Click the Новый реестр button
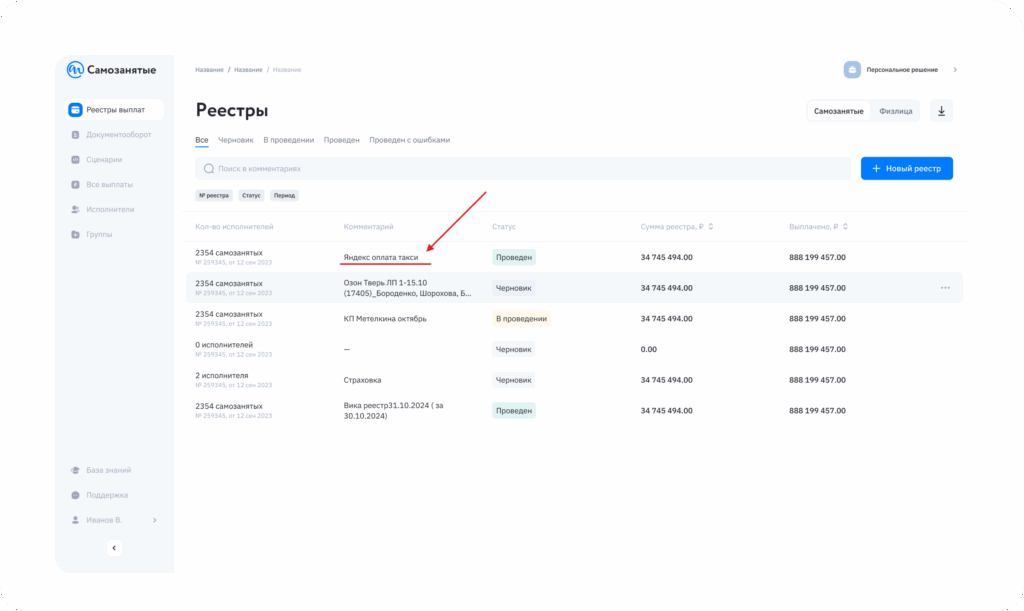1024x611 pixels. 906,169
